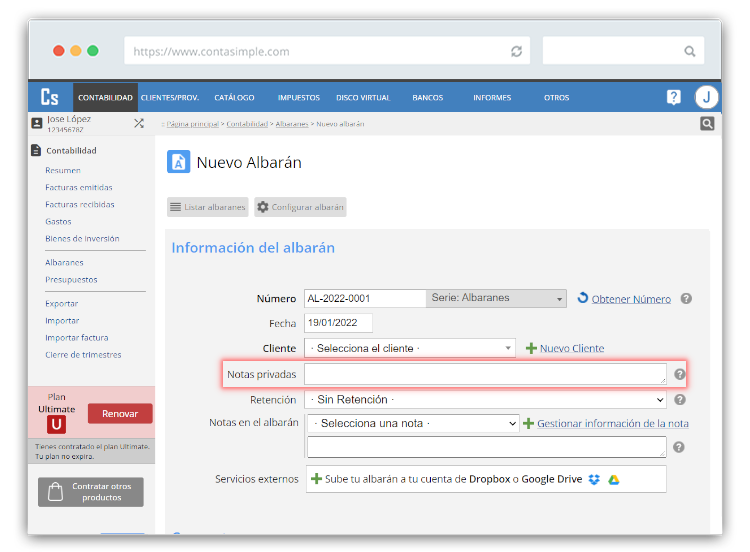The image size is (750, 552).
Task: Open the Impuestos menu
Action: click(298, 98)
